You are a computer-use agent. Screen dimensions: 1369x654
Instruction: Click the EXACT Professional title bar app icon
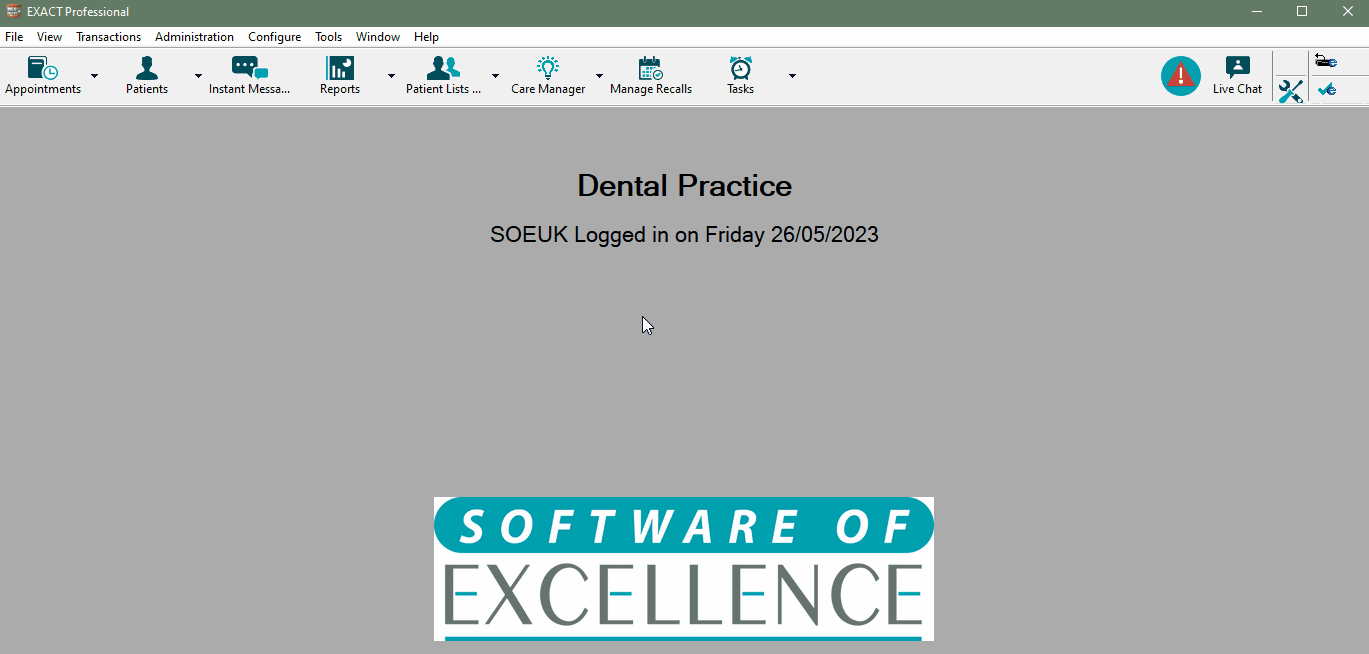[14, 11]
